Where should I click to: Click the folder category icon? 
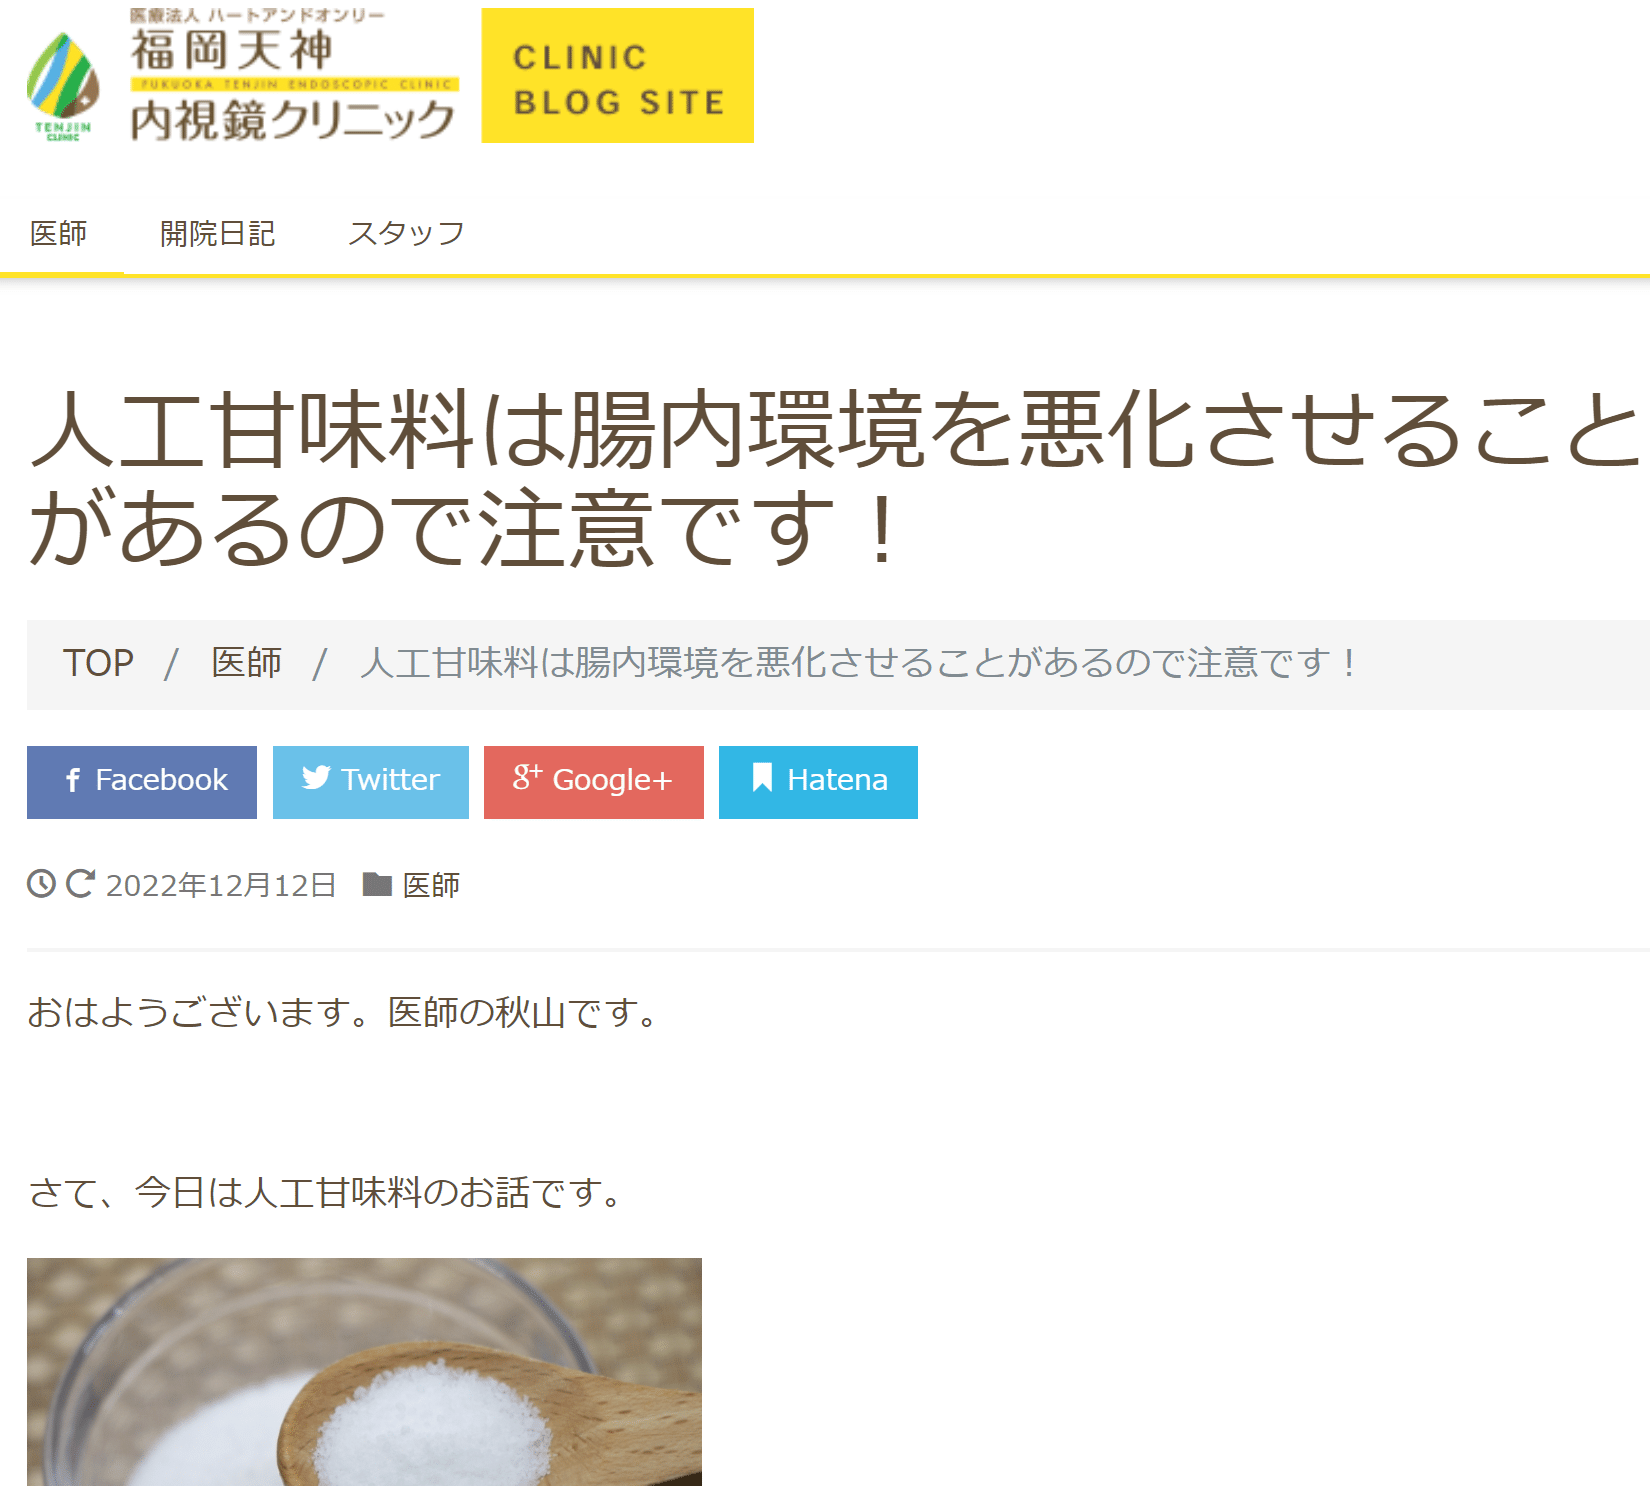click(377, 884)
